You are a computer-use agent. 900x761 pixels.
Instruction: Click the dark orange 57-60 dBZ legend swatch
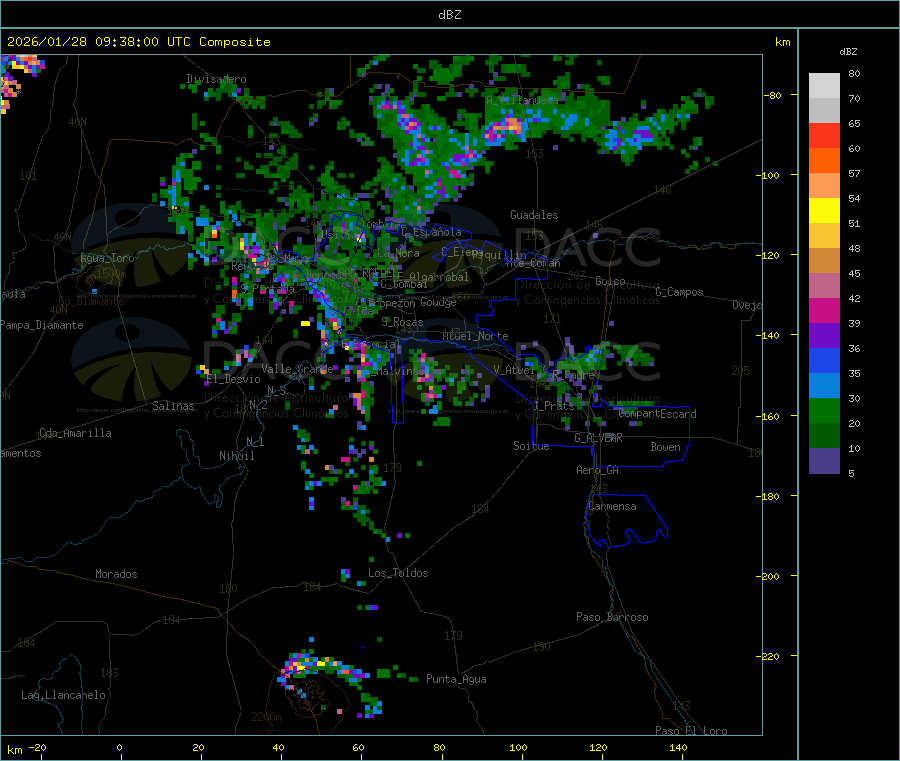(824, 161)
